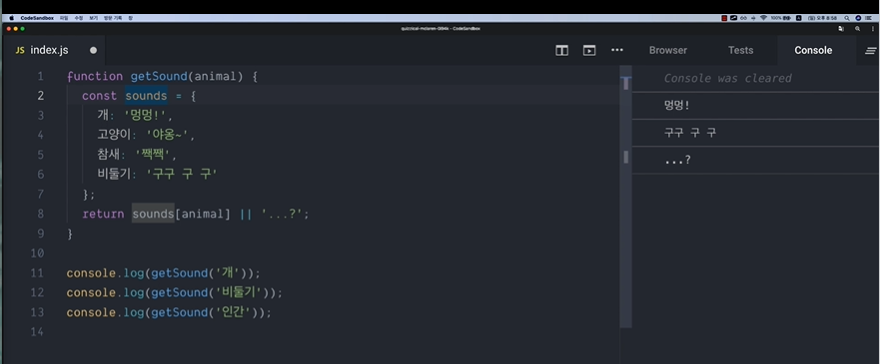Open the Apple menu
This screenshot has height=364, width=883.
click(11, 18)
